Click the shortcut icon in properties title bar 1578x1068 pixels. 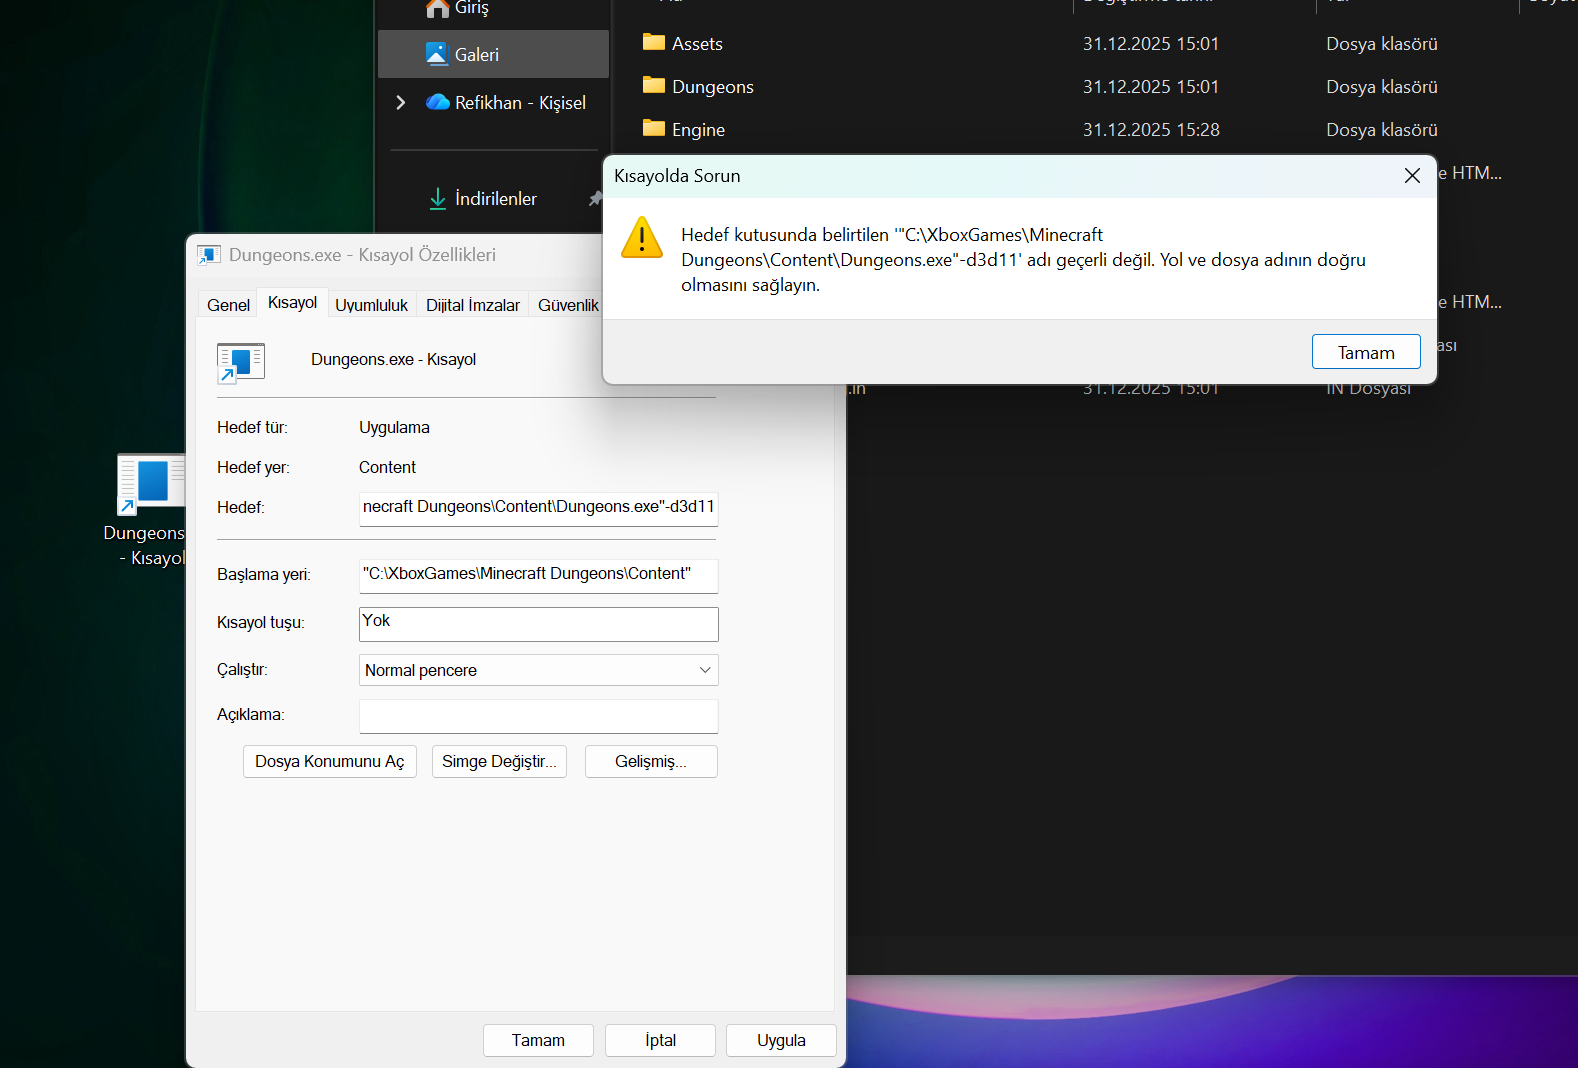(209, 255)
